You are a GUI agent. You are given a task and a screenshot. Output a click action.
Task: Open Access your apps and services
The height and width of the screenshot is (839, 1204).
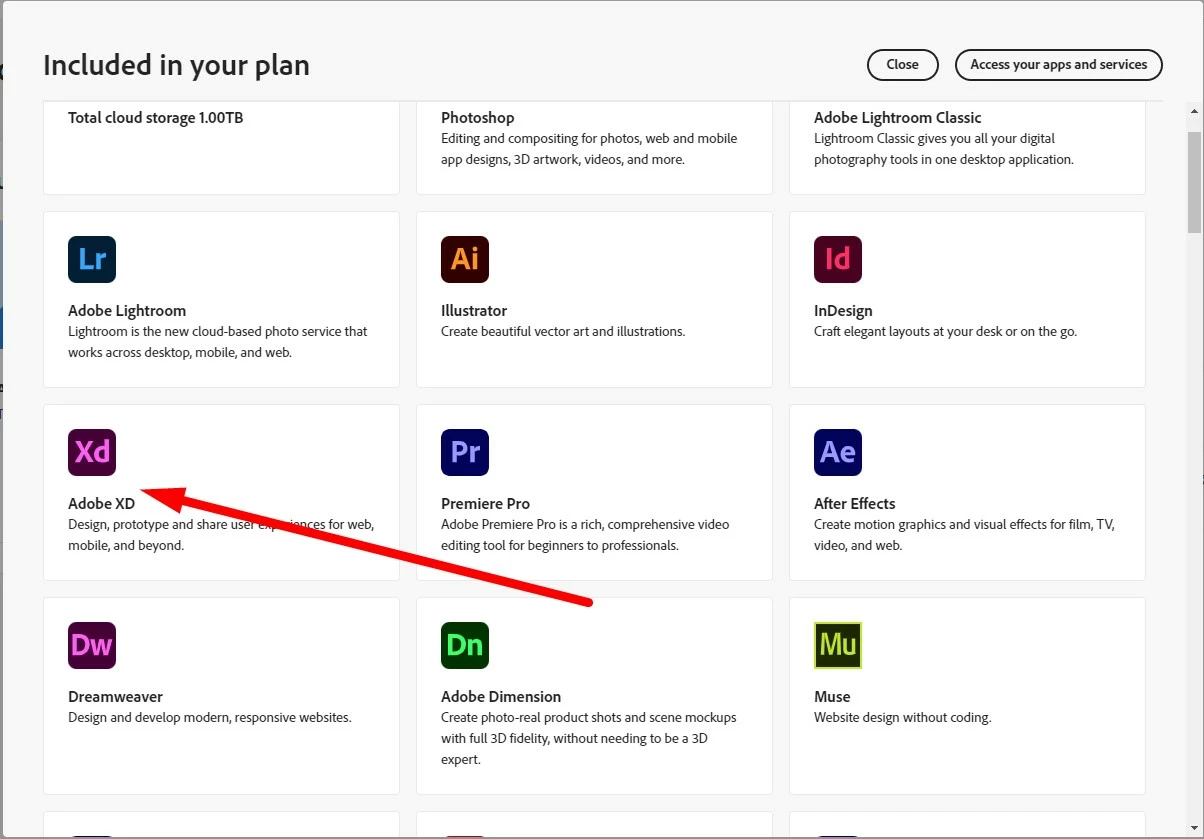(1059, 64)
